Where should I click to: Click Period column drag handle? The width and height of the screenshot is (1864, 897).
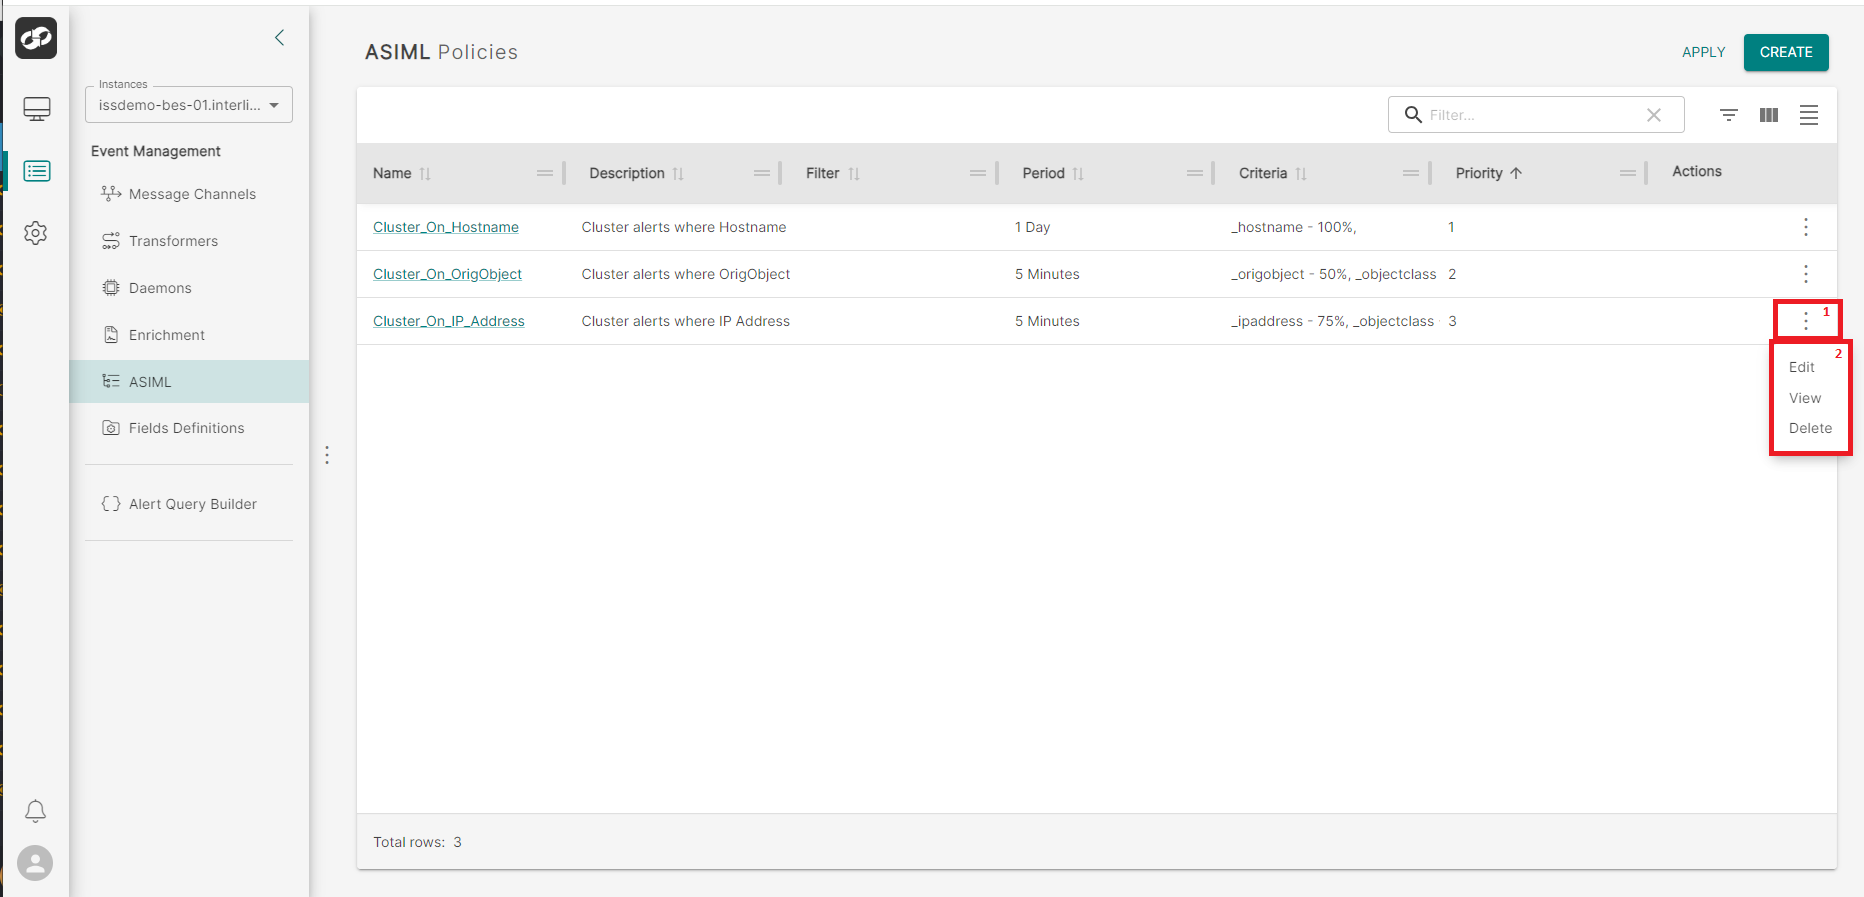pos(1195,173)
